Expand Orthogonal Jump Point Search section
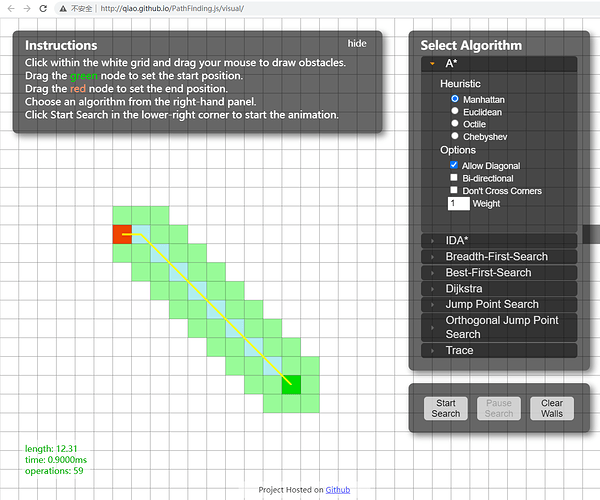Viewport: 600px width, 500px height. pyautogui.click(x=499, y=327)
